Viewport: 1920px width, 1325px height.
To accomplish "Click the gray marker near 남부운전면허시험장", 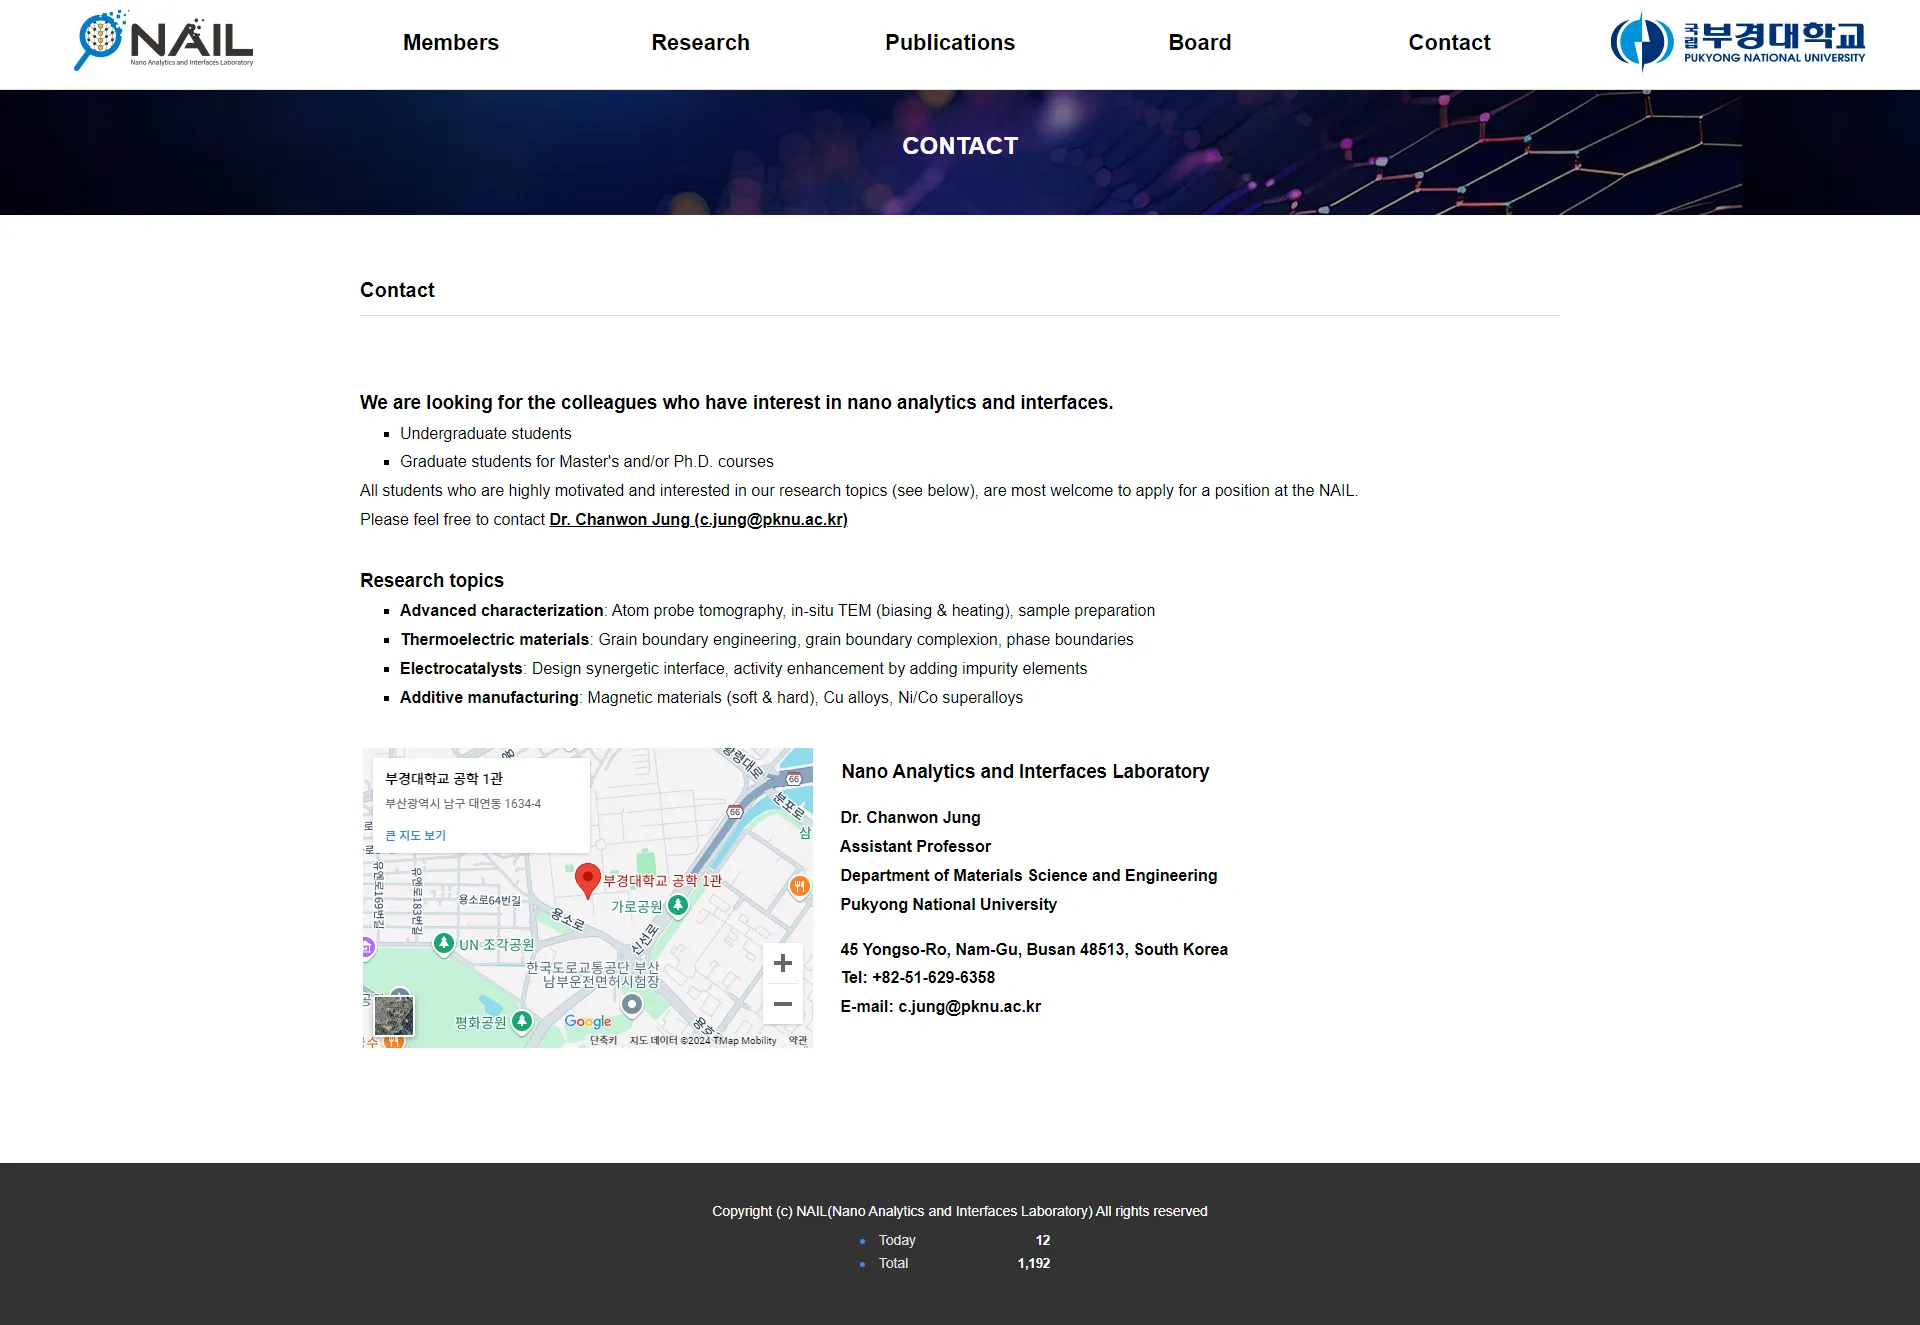I will [x=632, y=1004].
